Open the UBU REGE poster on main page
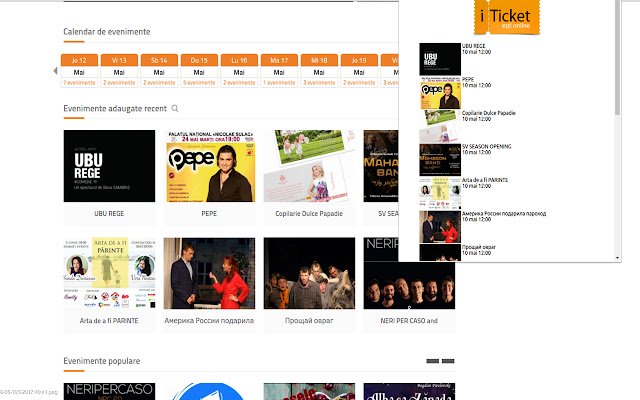This screenshot has height=400, width=640. (x=109, y=166)
